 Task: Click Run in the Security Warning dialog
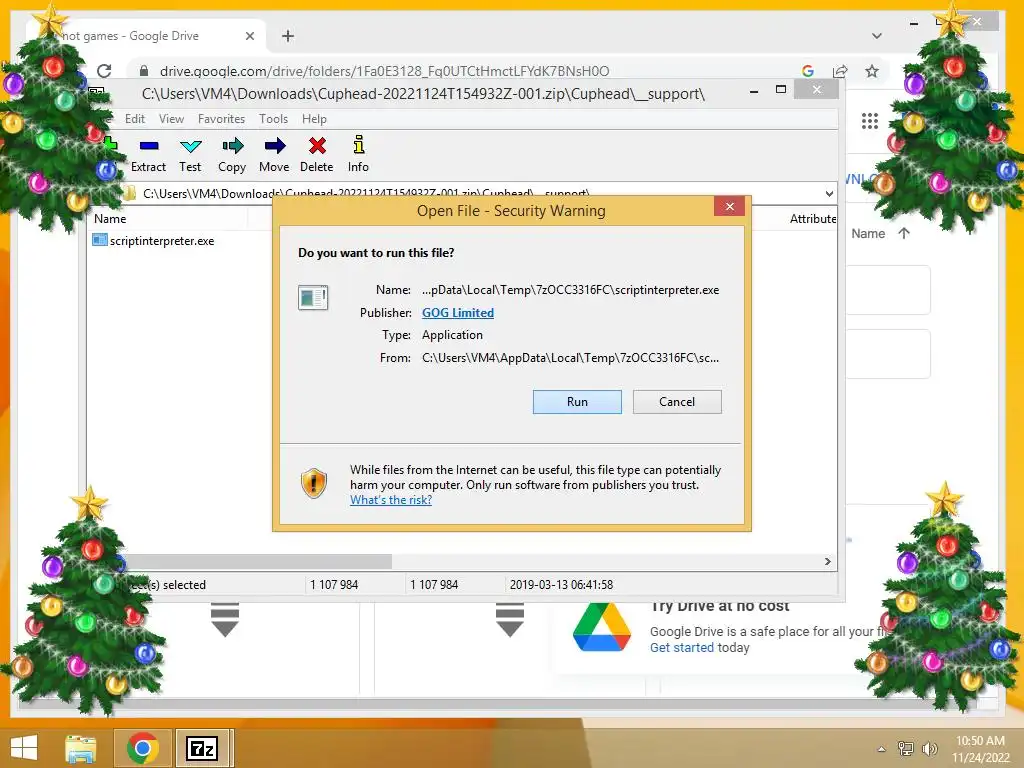577,402
